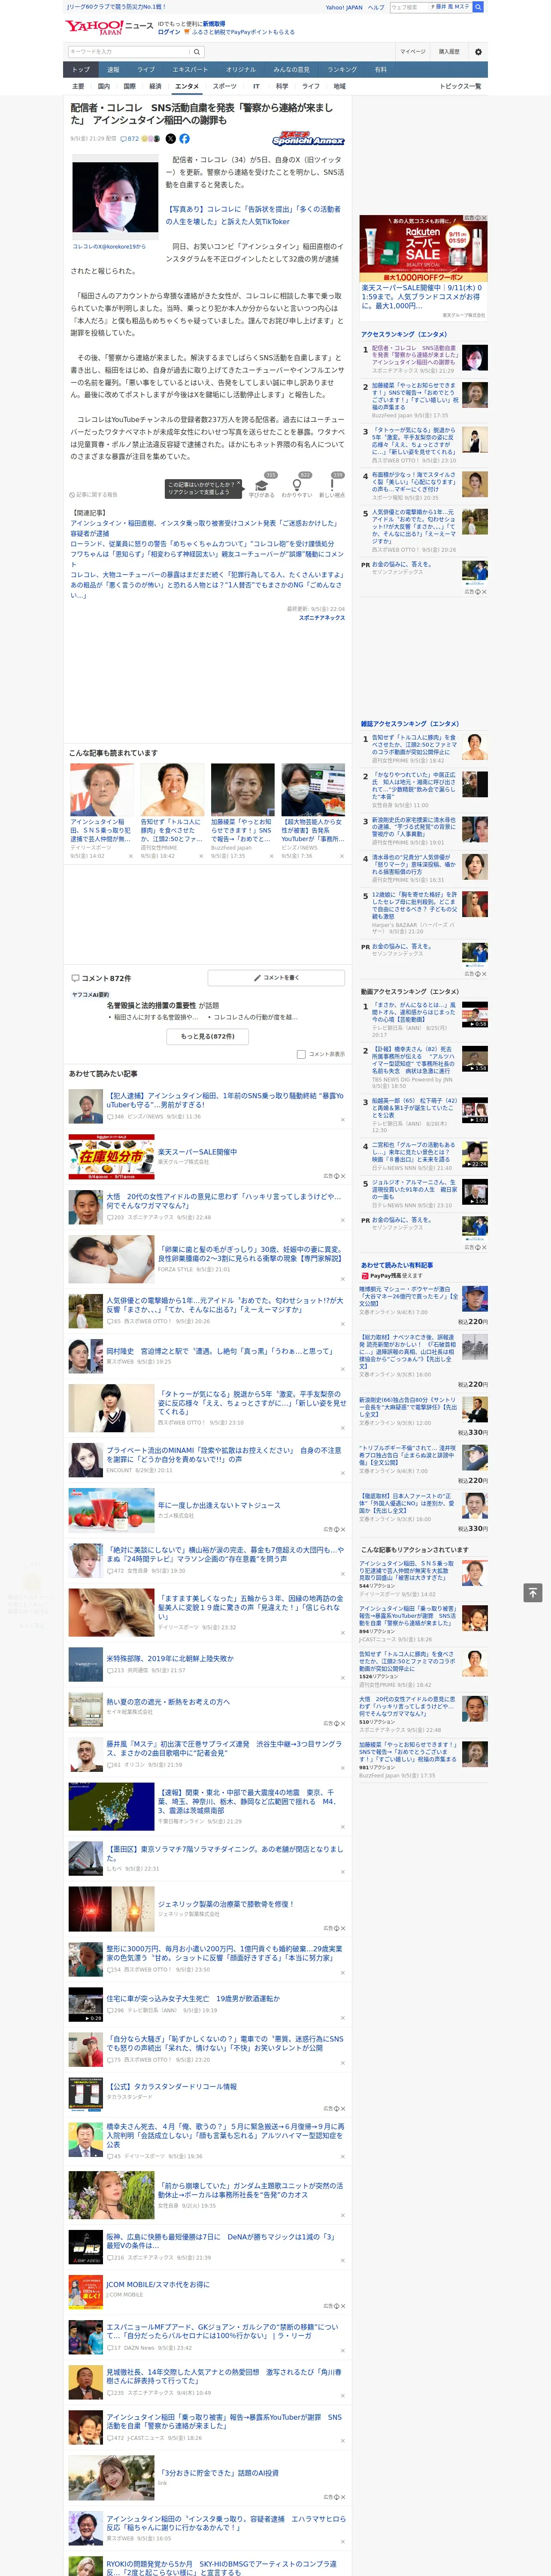Open the エキスパート tab
551x2576 pixels.
click(x=190, y=70)
